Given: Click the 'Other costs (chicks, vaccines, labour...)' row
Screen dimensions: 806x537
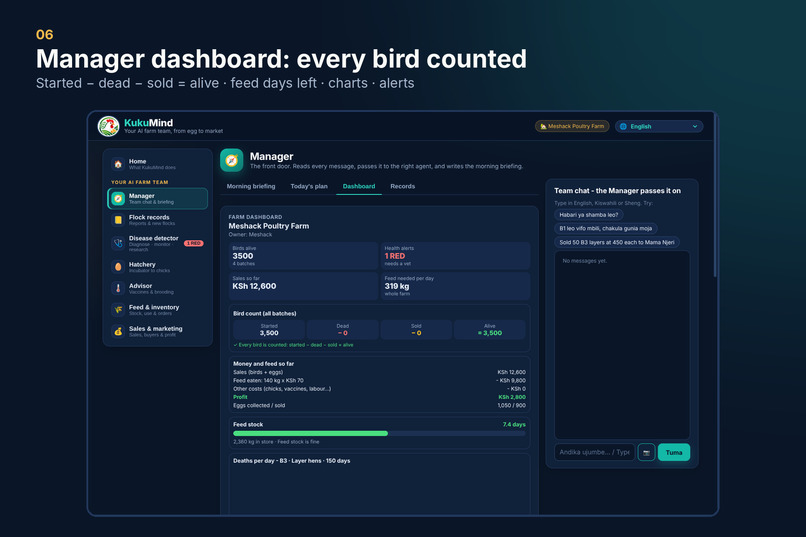Looking at the screenshot, I should pyautogui.click(x=379, y=389).
